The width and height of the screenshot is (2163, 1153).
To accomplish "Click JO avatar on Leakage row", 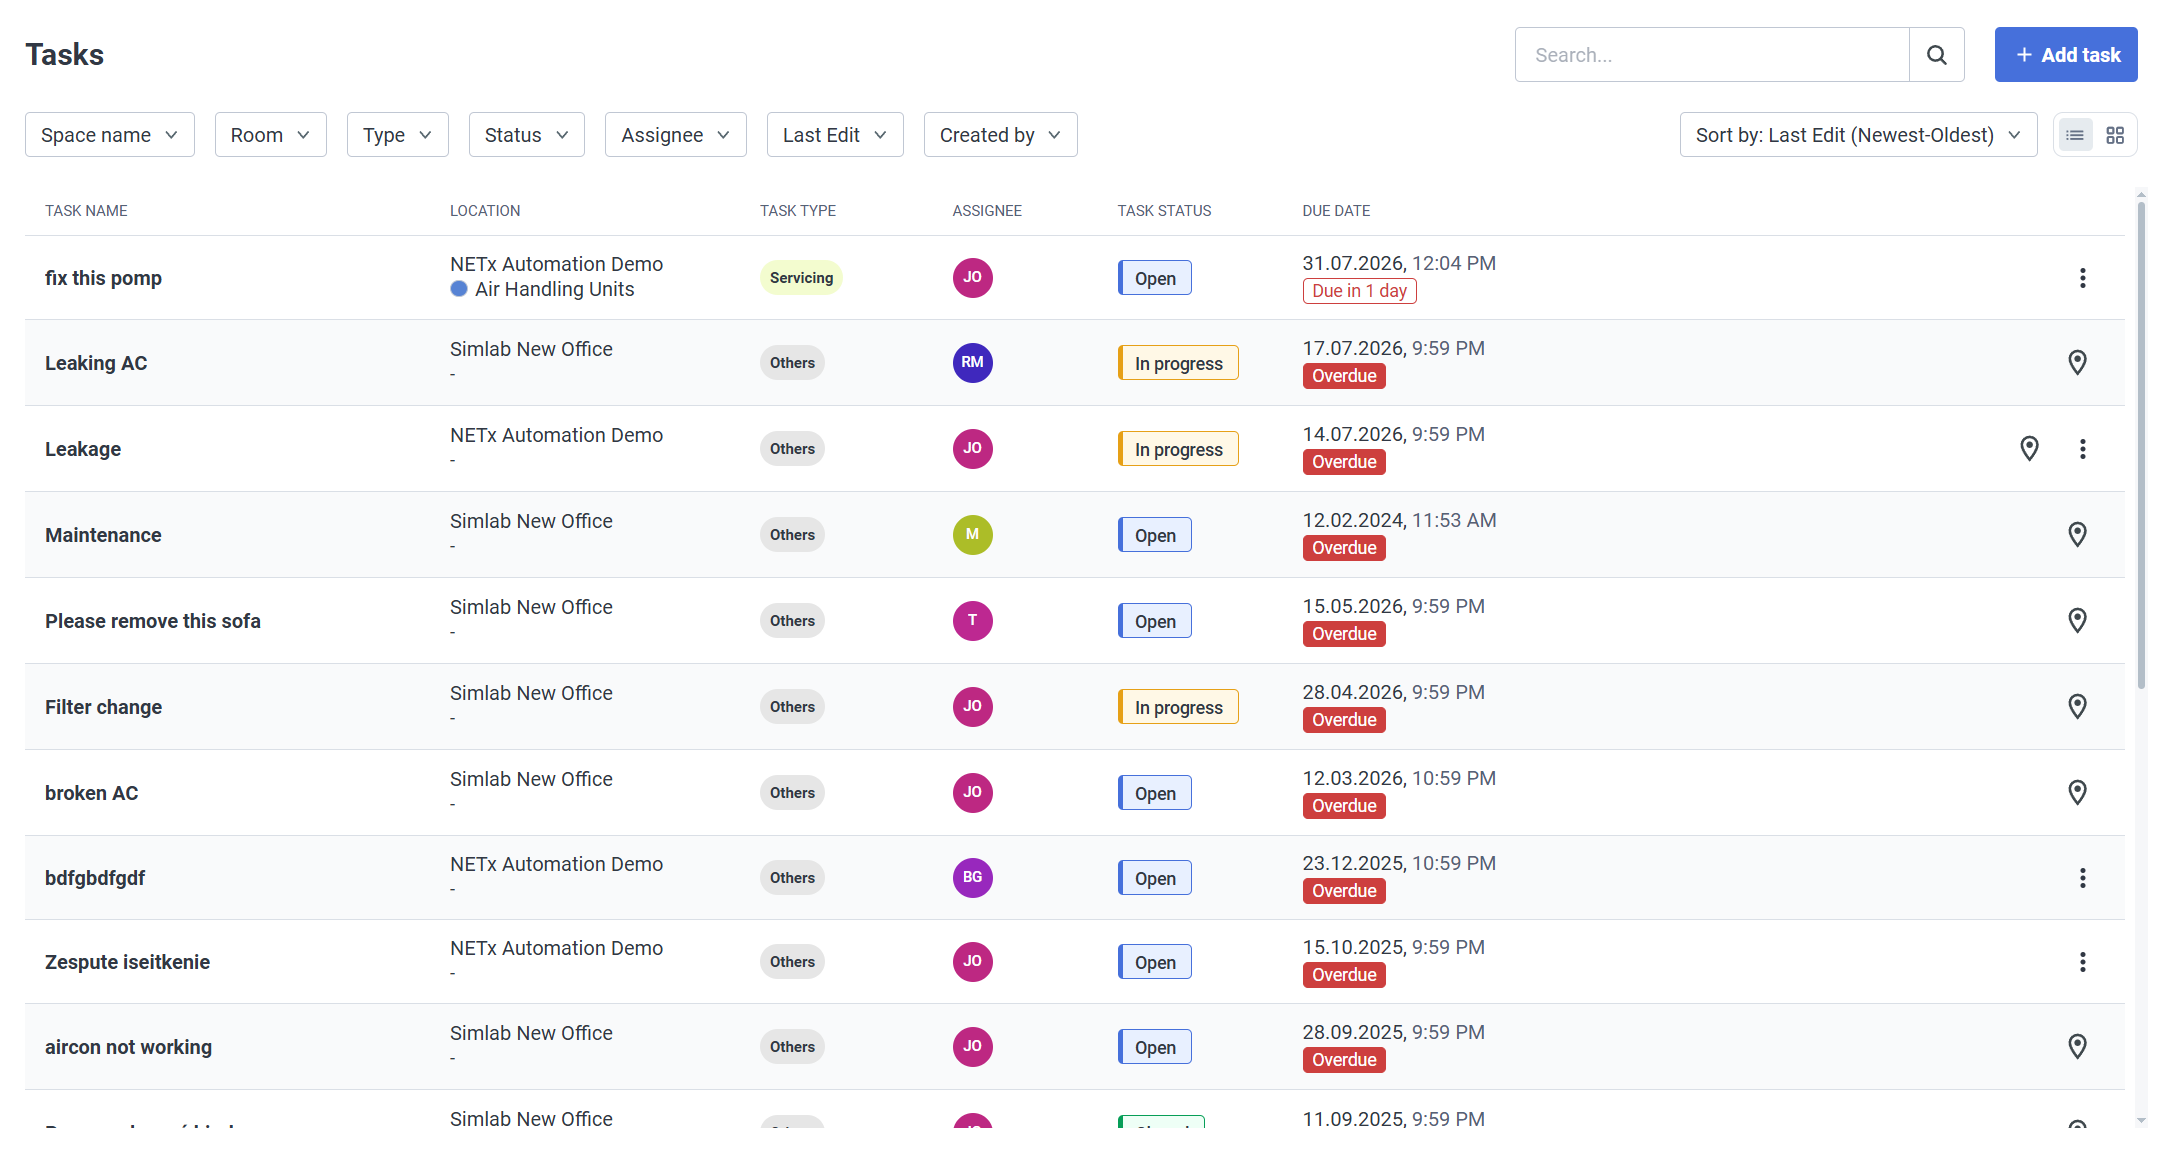I will 972,449.
